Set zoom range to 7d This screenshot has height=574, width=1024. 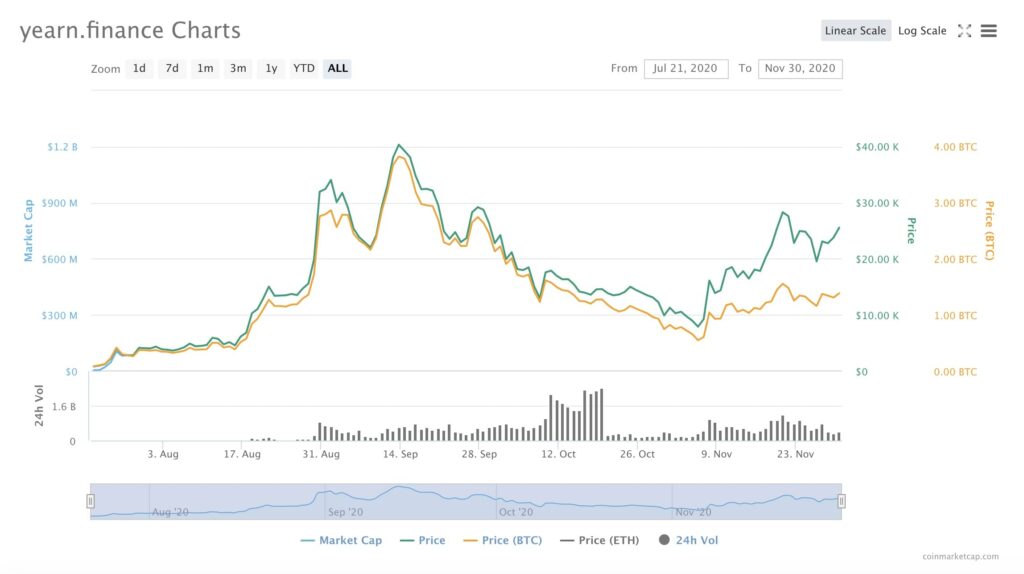tap(172, 69)
